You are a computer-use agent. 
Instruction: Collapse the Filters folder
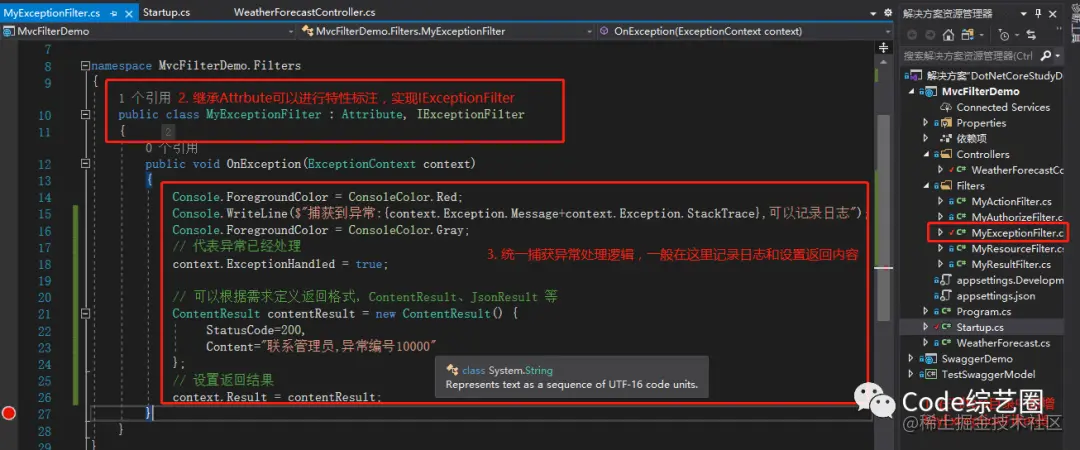point(926,185)
